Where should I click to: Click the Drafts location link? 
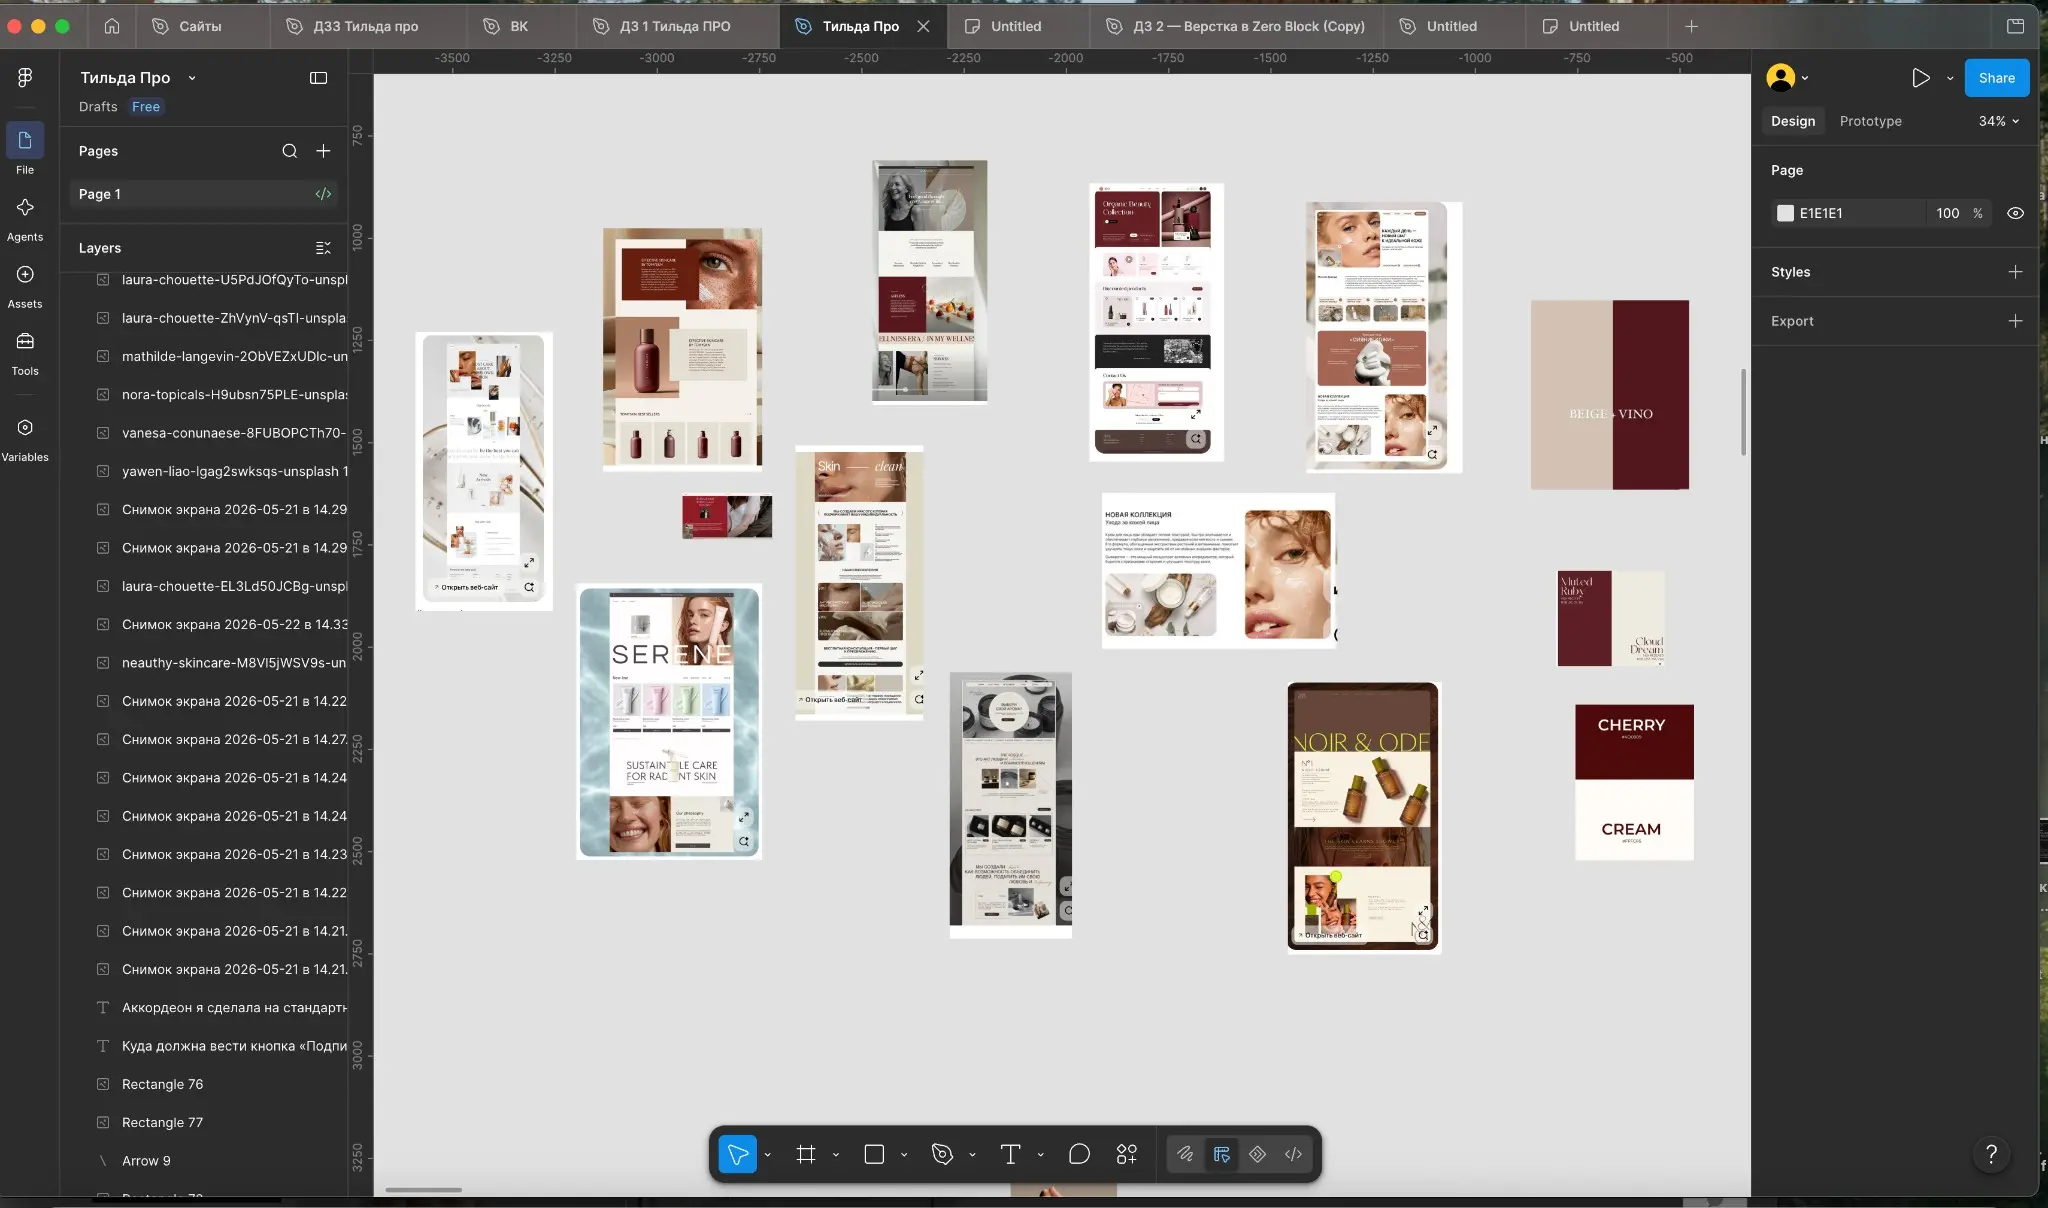point(98,107)
